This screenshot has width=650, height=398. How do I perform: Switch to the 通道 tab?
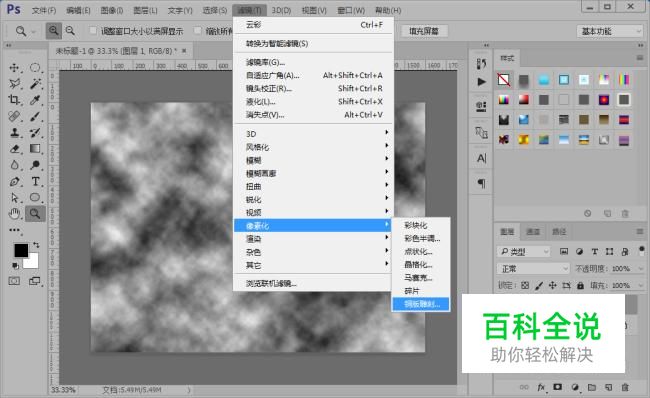(x=533, y=231)
